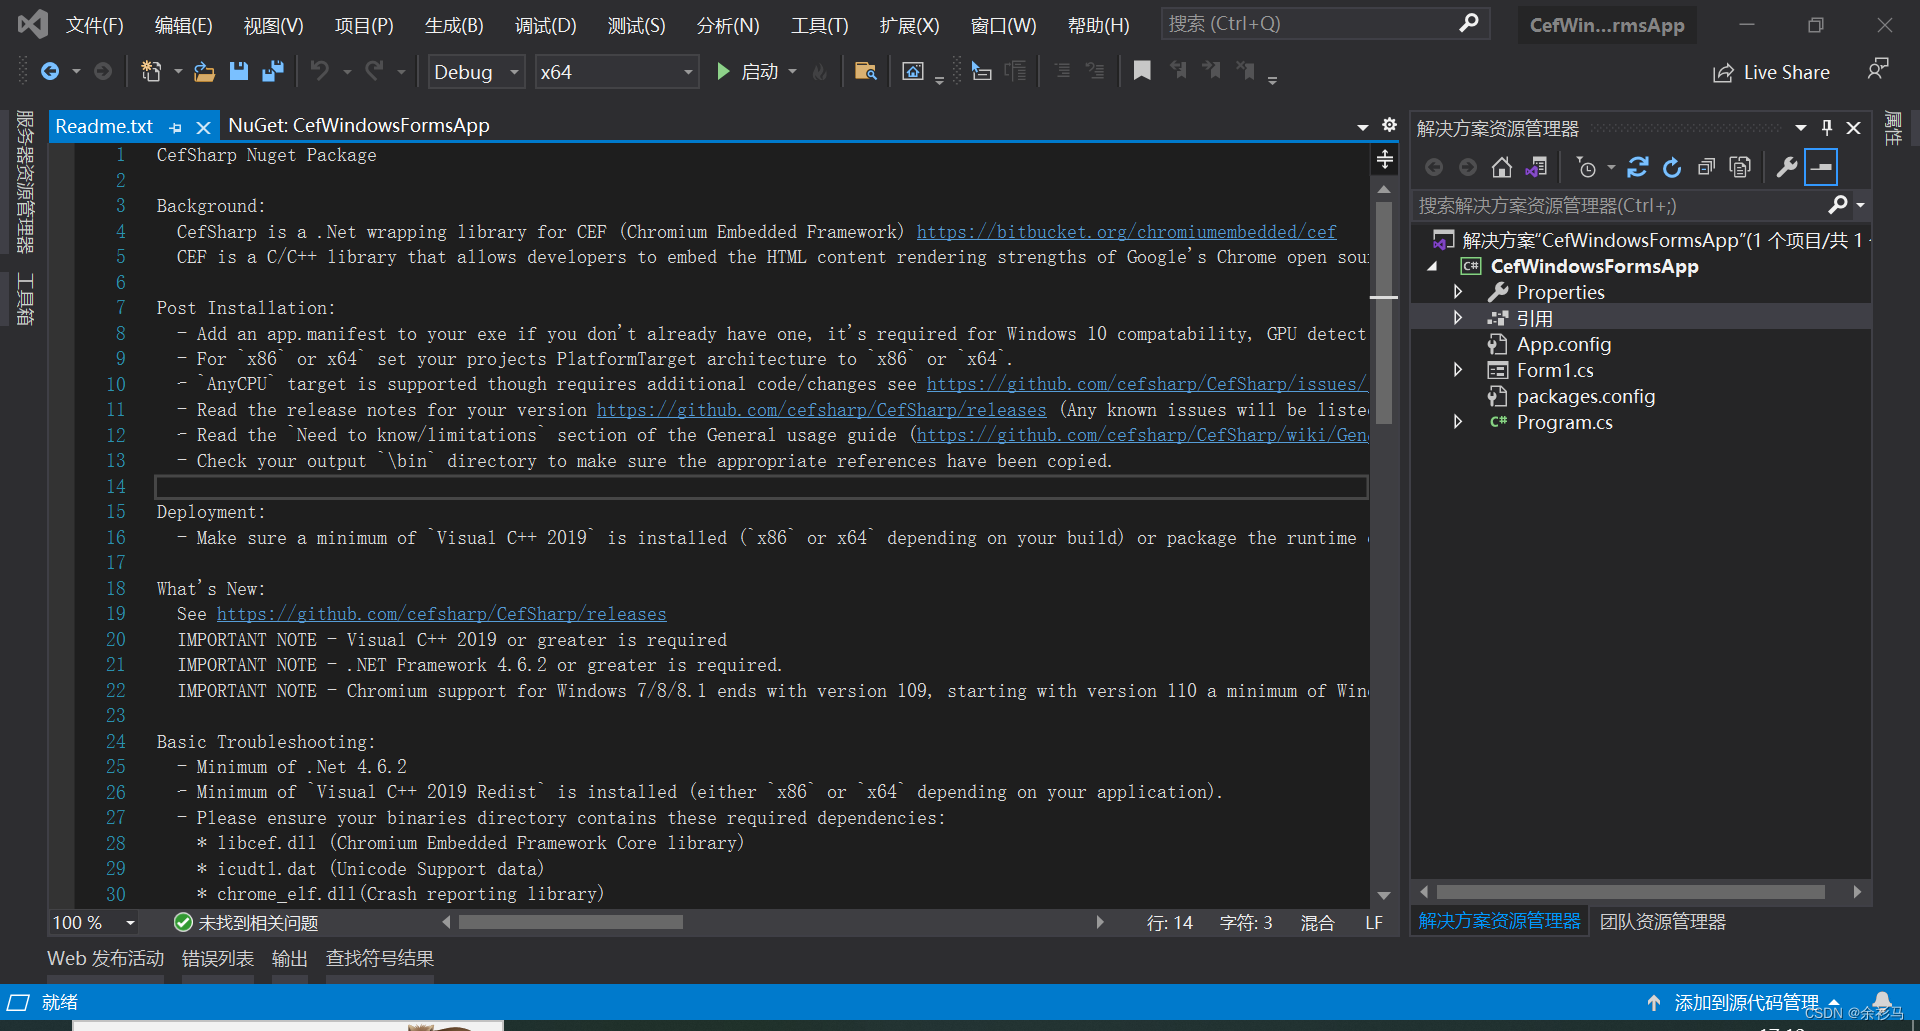
Task: Toggle Preview Selected Items in Solution Explorer
Action: click(x=1740, y=167)
